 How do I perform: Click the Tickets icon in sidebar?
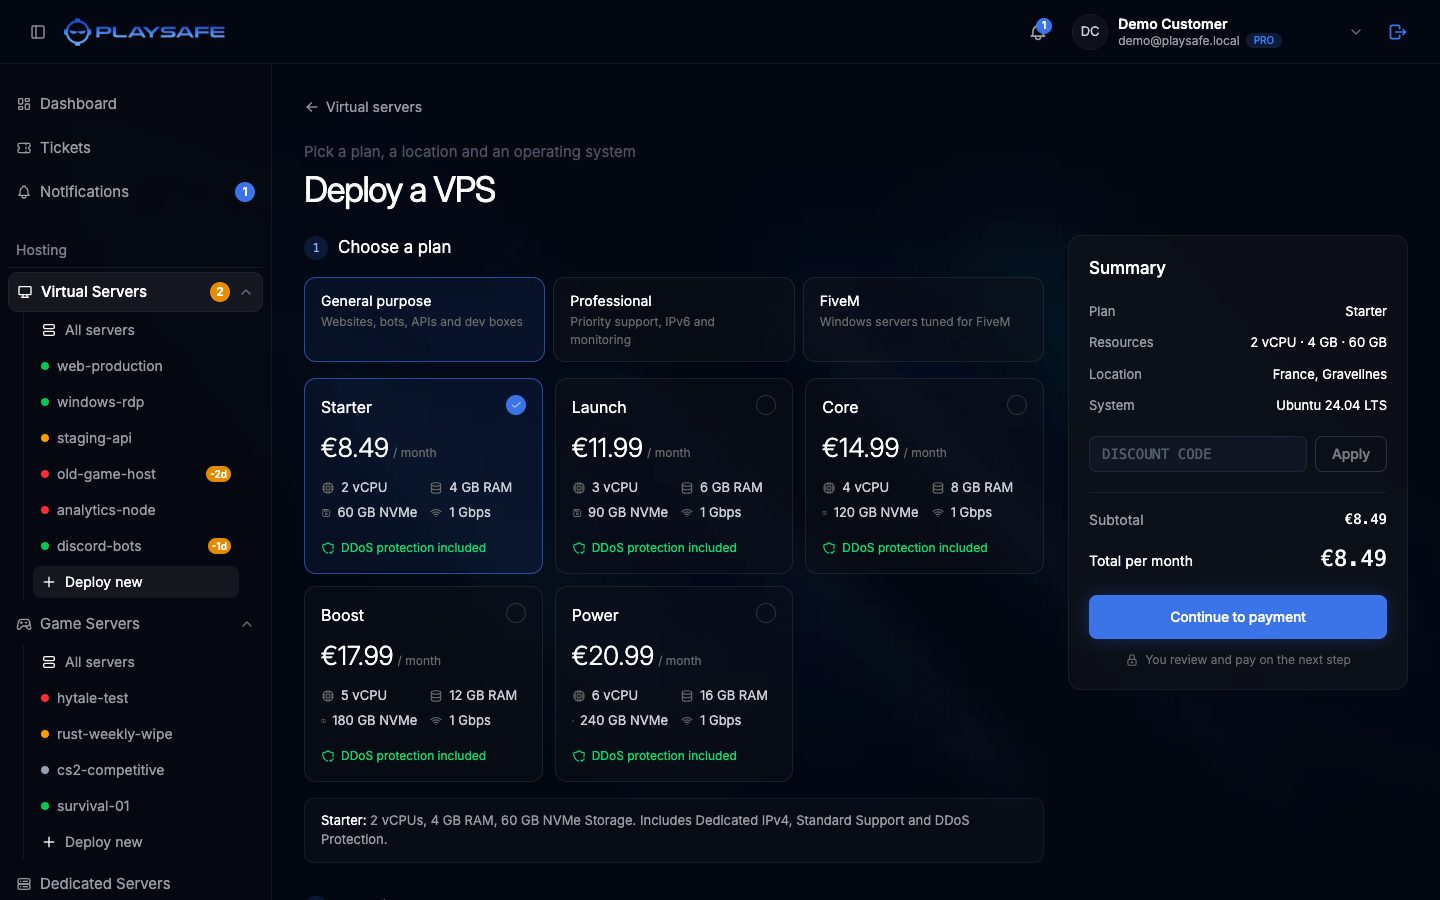pyautogui.click(x=24, y=148)
